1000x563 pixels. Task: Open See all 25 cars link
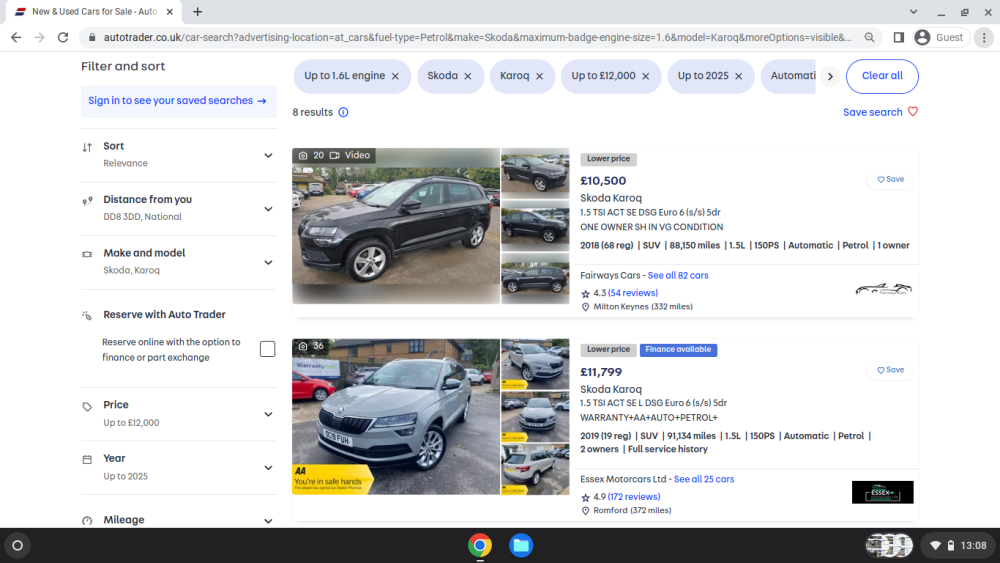704,479
